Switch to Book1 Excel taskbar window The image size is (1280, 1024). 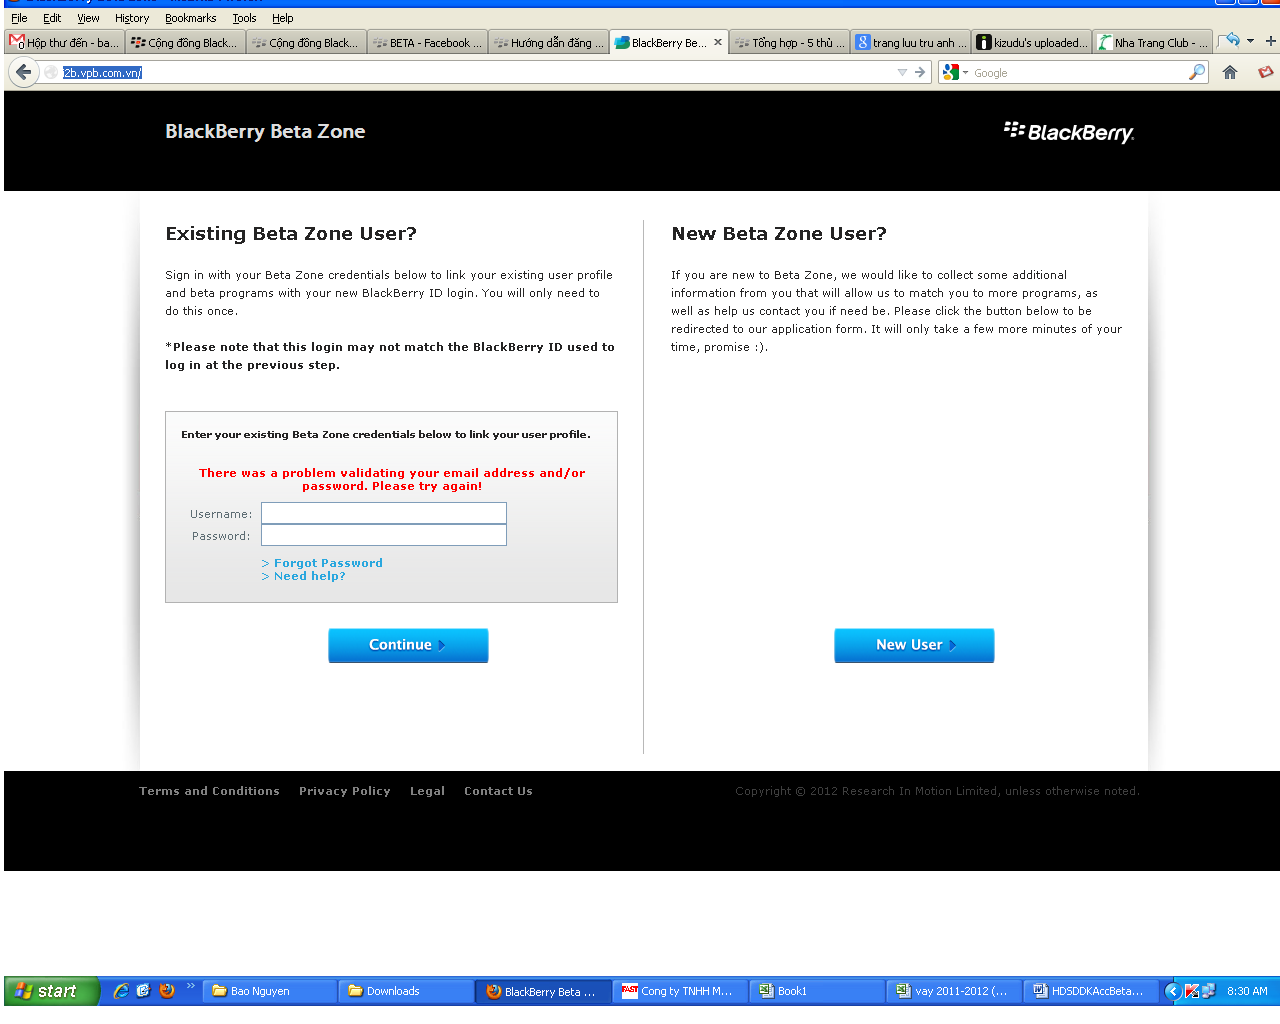(x=816, y=991)
